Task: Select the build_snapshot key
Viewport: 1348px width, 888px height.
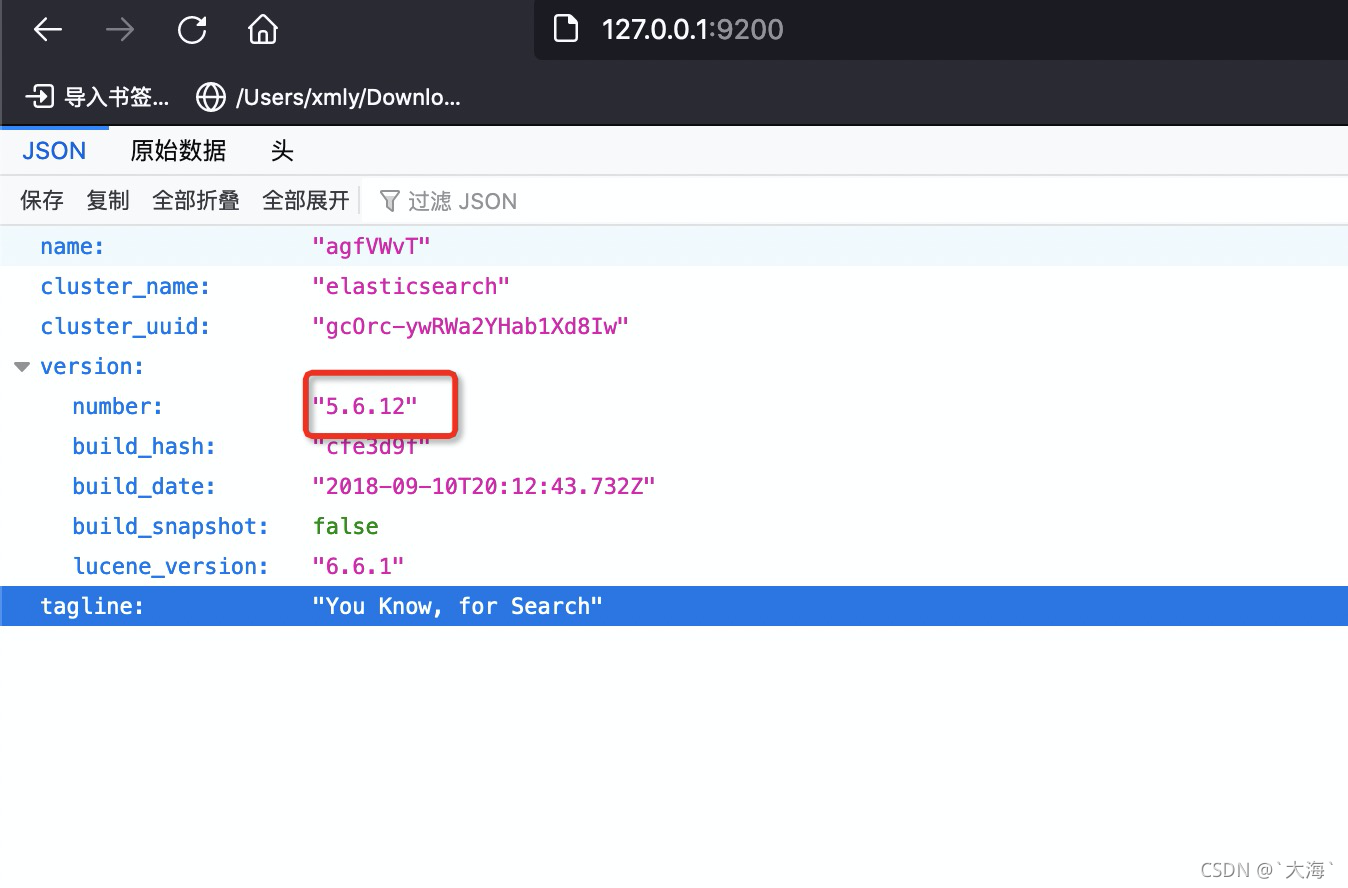Action: click(x=171, y=526)
